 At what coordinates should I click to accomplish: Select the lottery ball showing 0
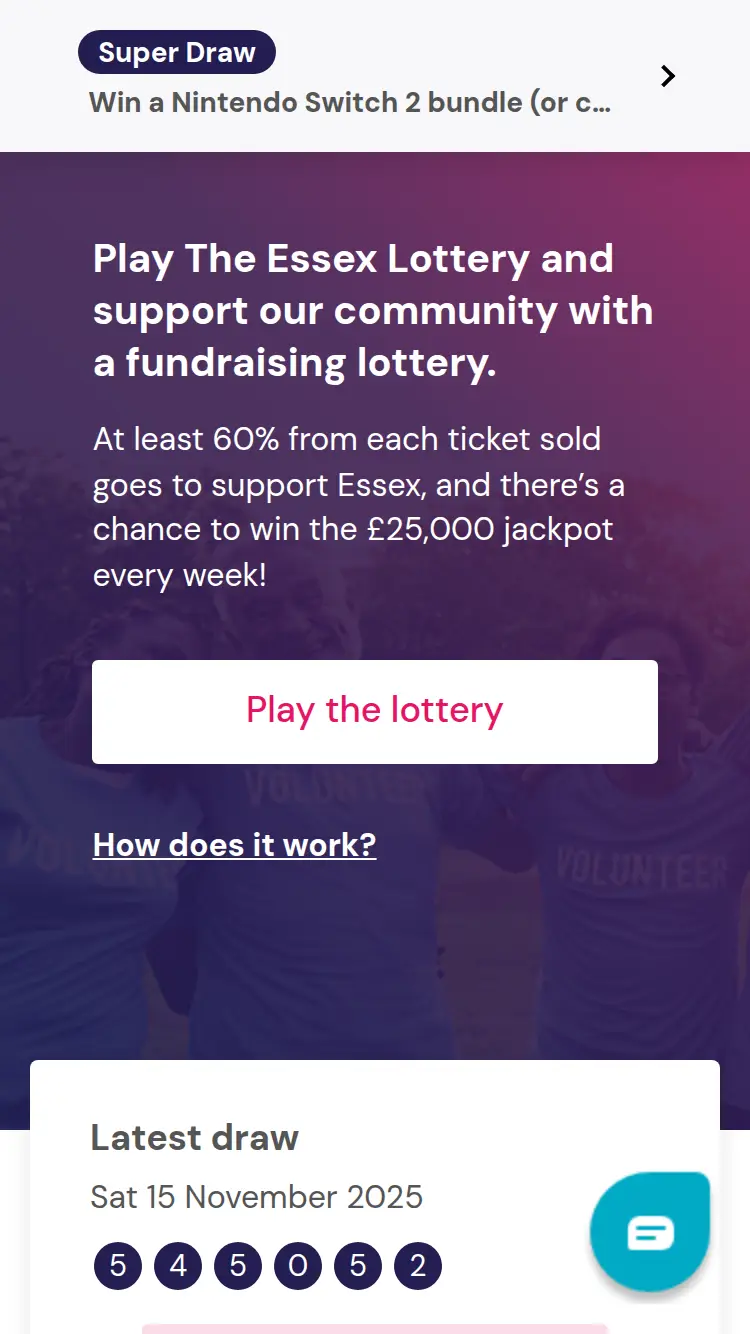click(297, 1265)
